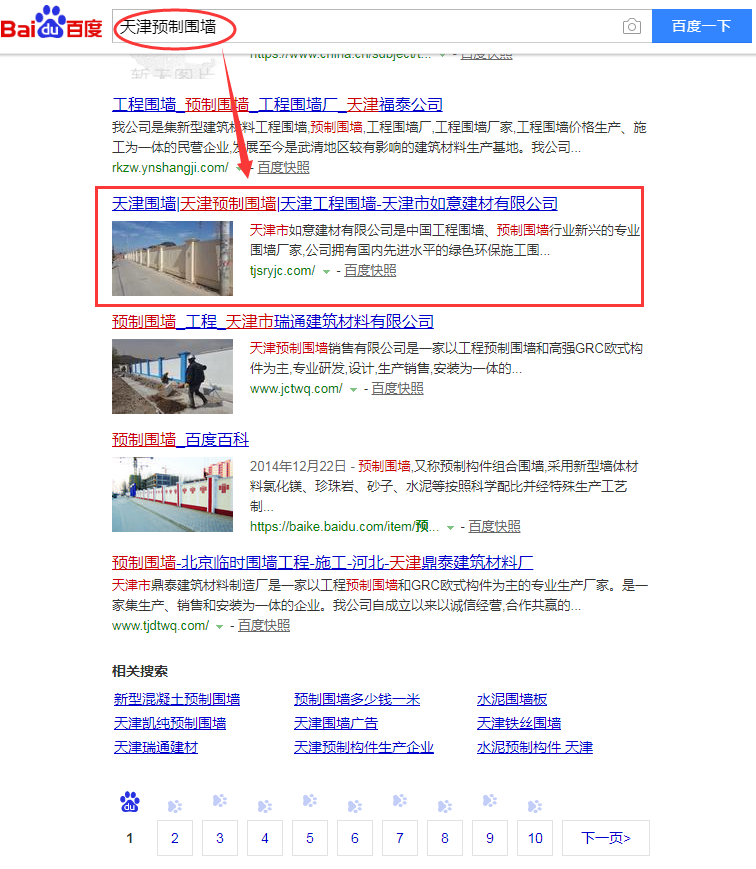Click 下一页 next page button
The image size is (756, 869).
(x=606, y=838)
